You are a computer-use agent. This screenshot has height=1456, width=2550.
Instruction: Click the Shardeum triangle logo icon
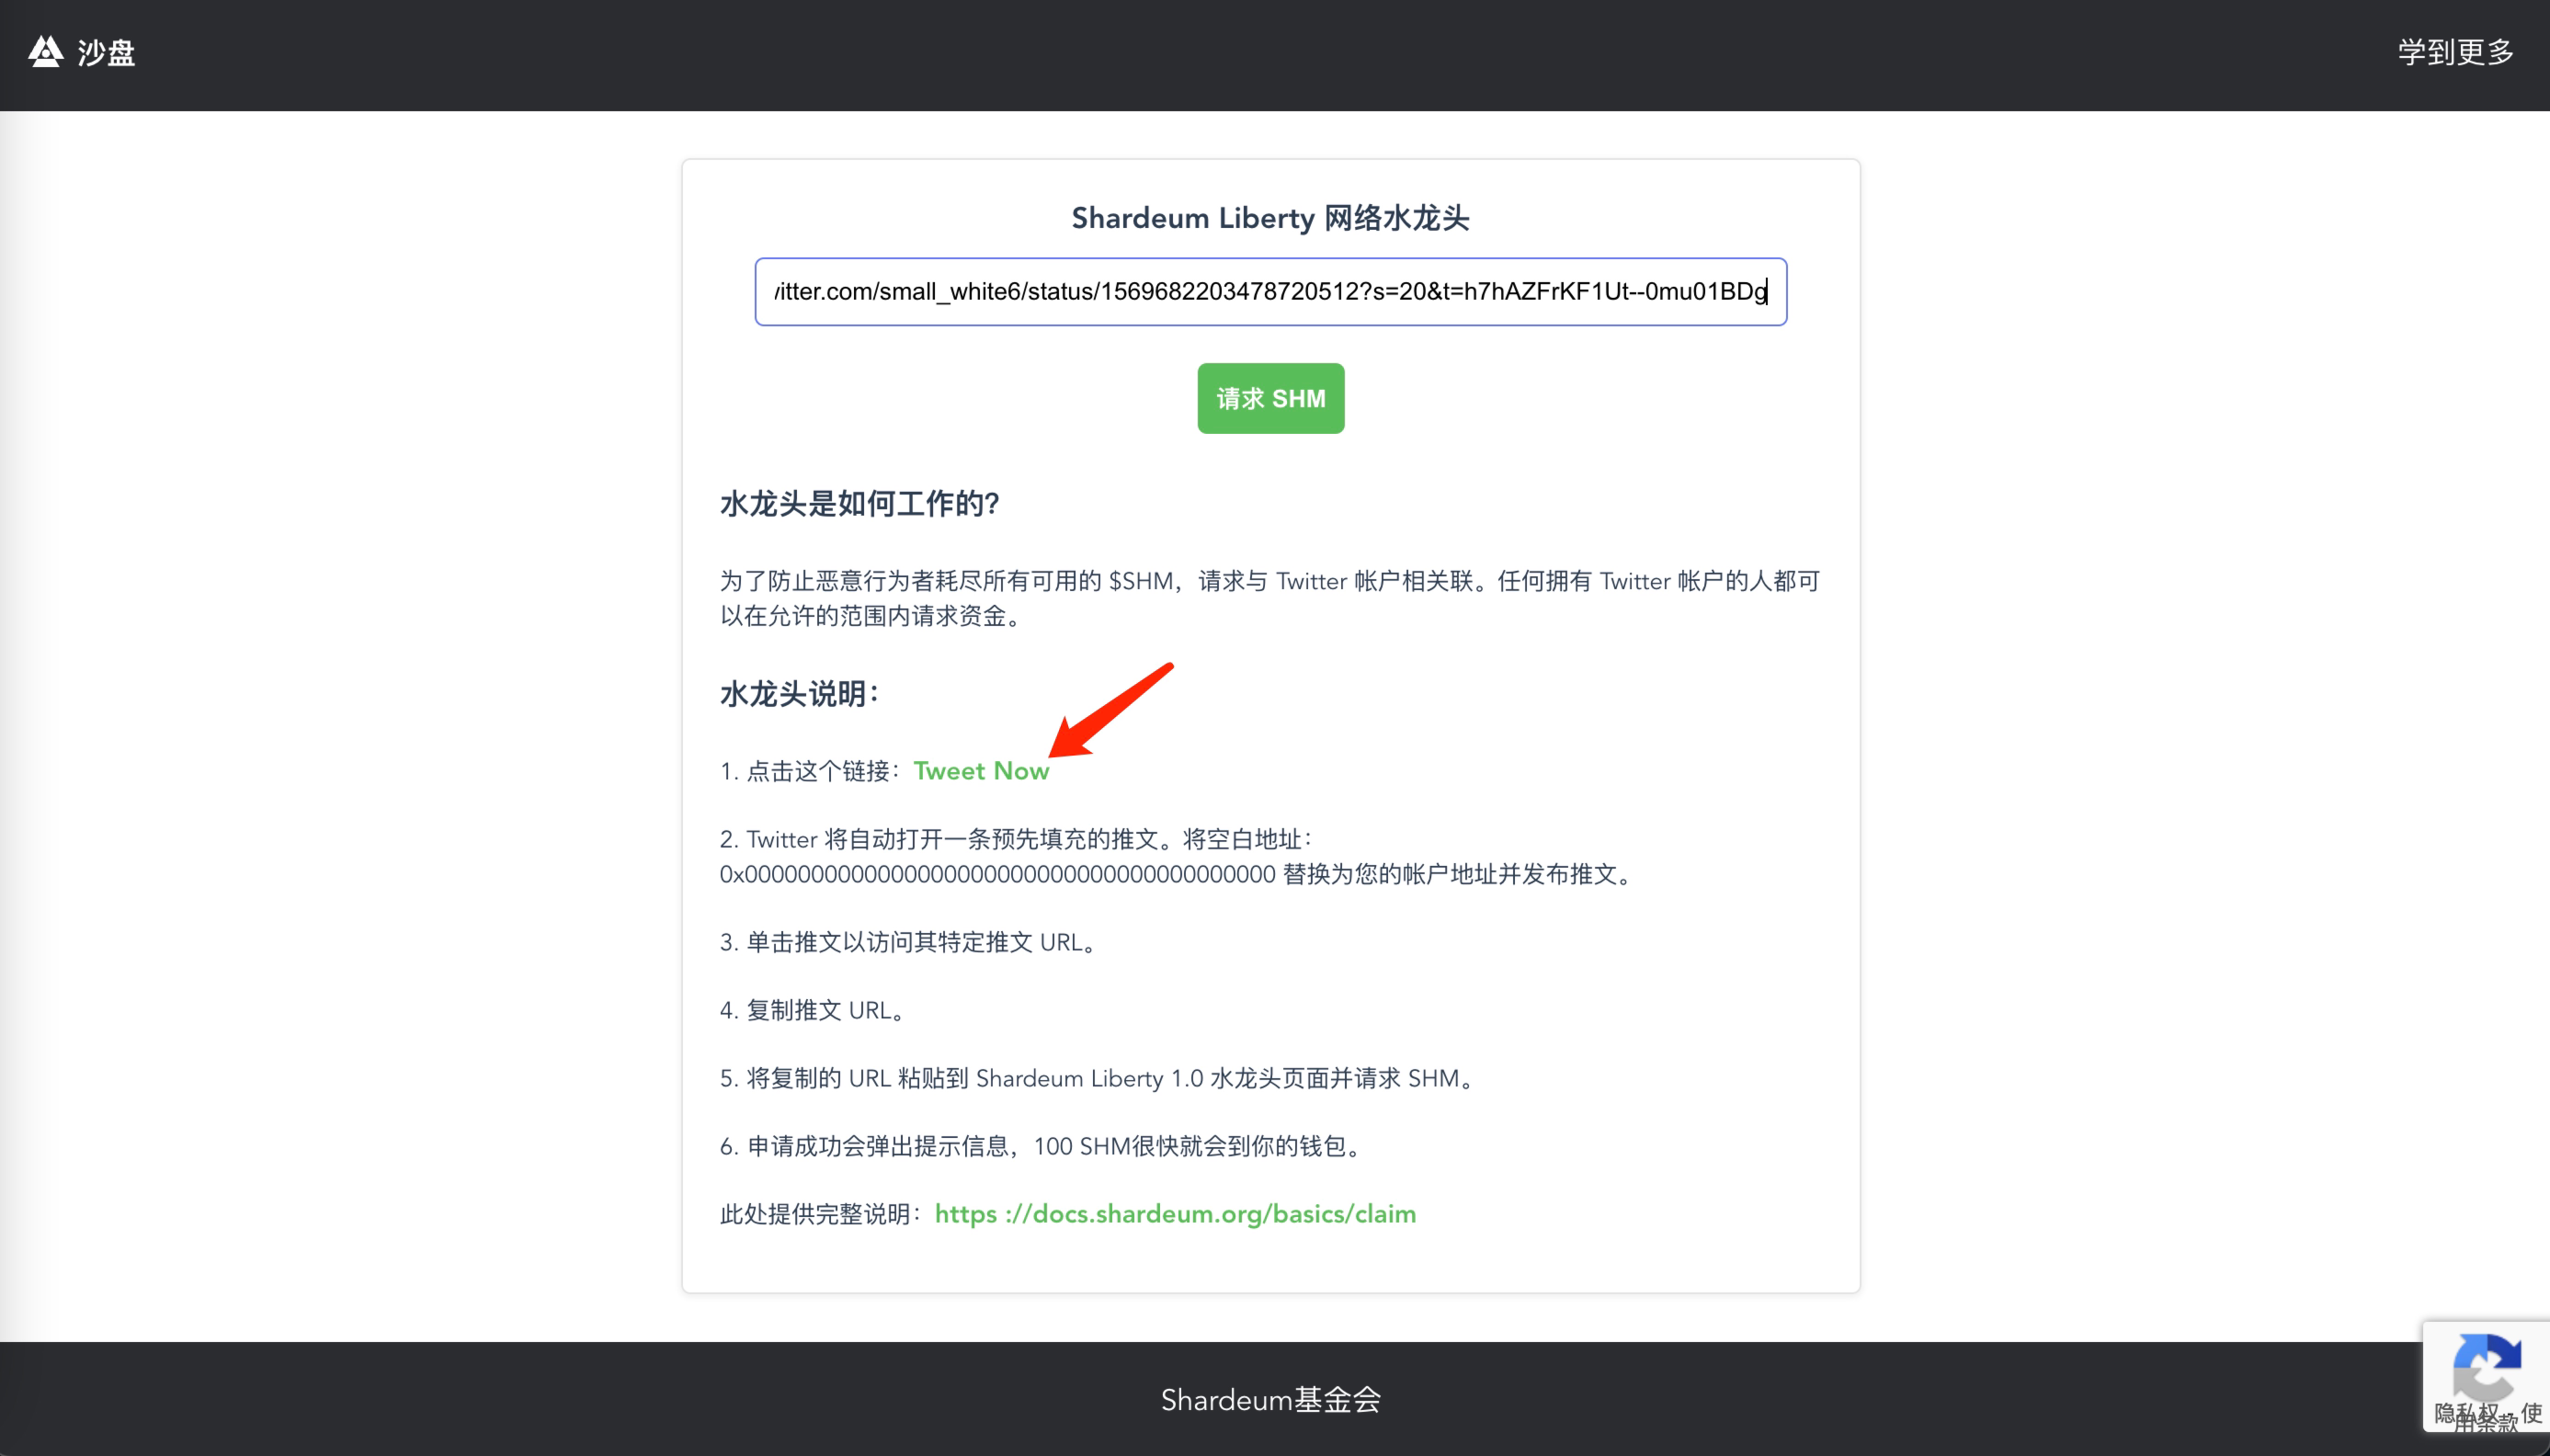pyautogui.click(x=45, y=51)
